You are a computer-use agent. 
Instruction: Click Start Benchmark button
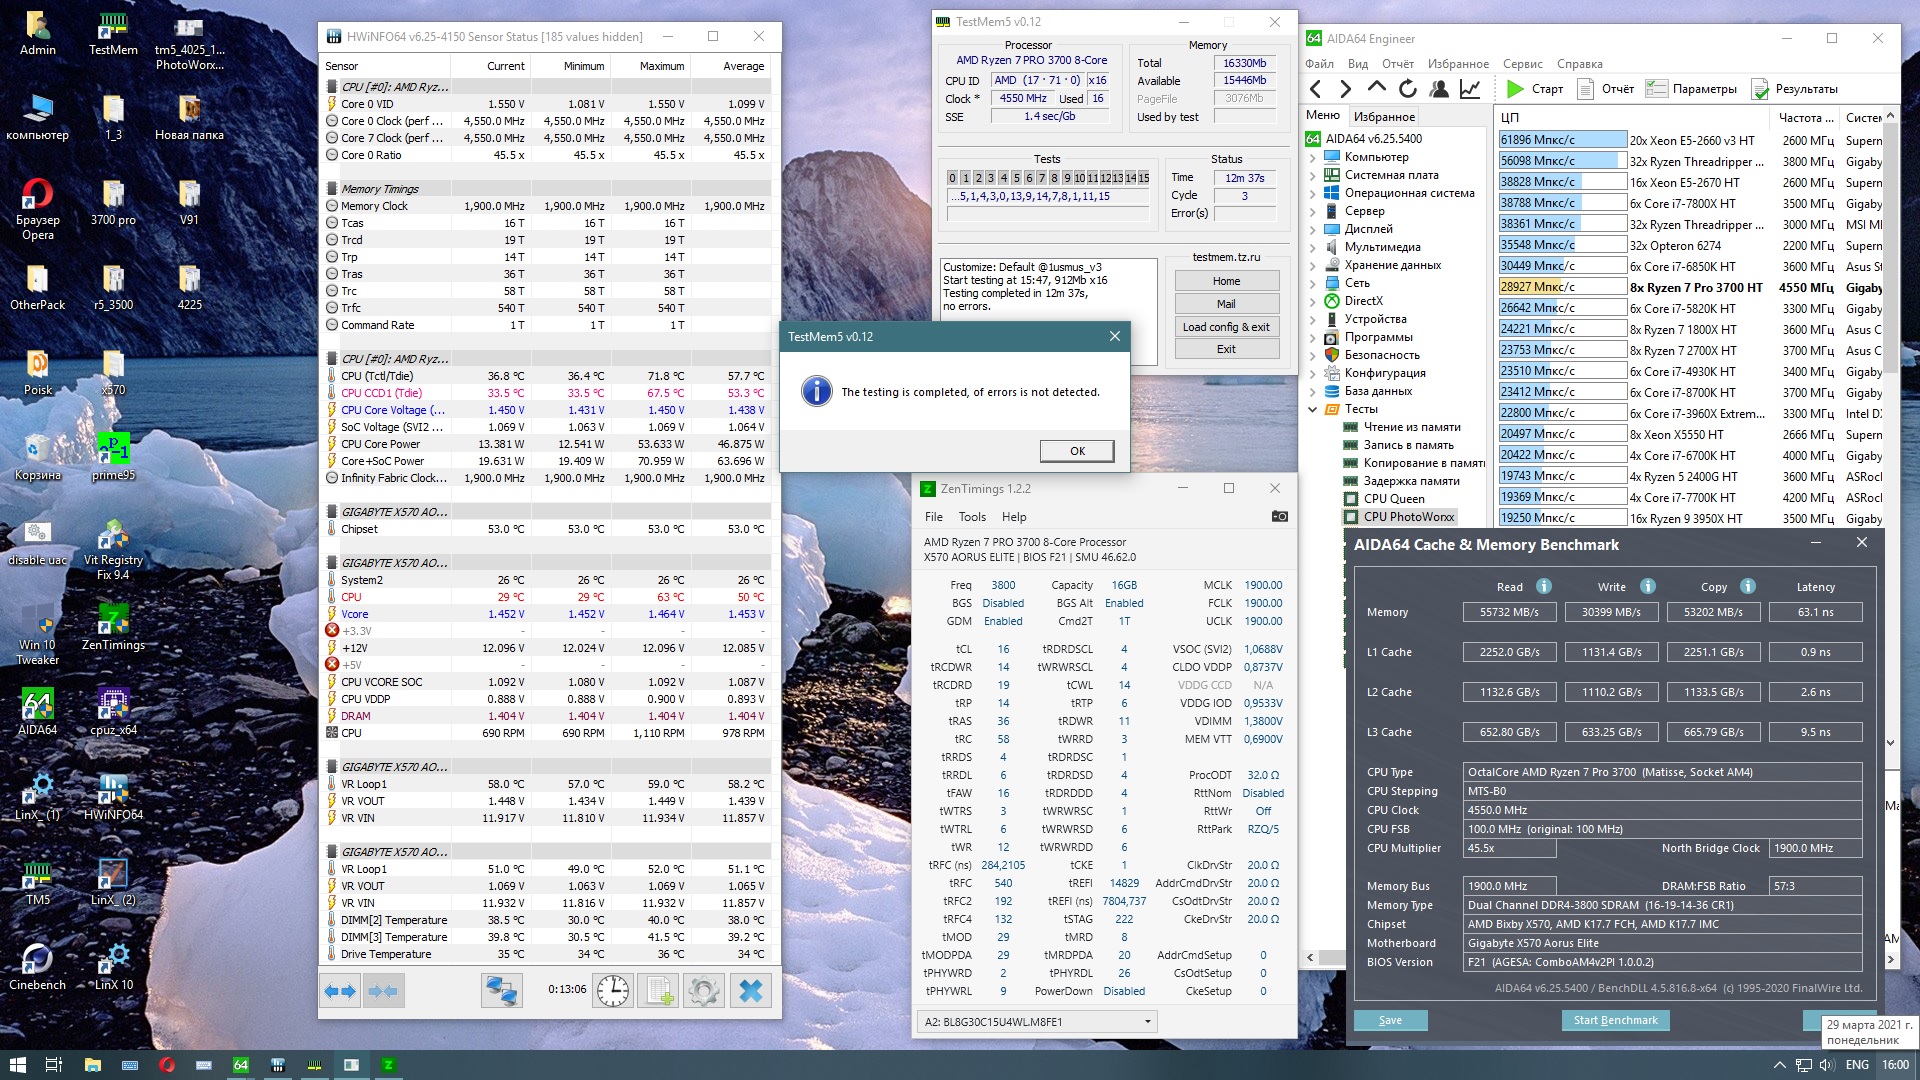(x=1615, y=1020)
